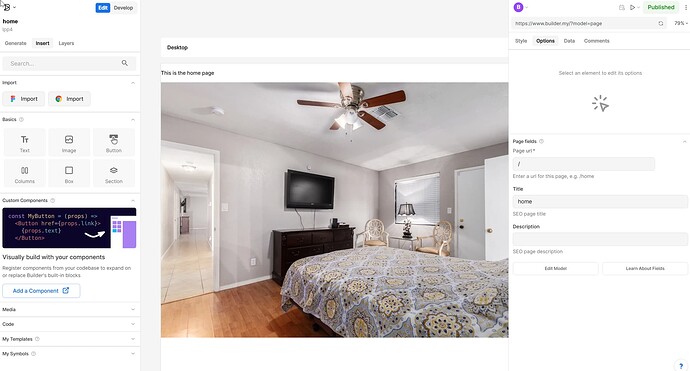
Task: Switch to Develop mode
Action: [x=123, y=7]
